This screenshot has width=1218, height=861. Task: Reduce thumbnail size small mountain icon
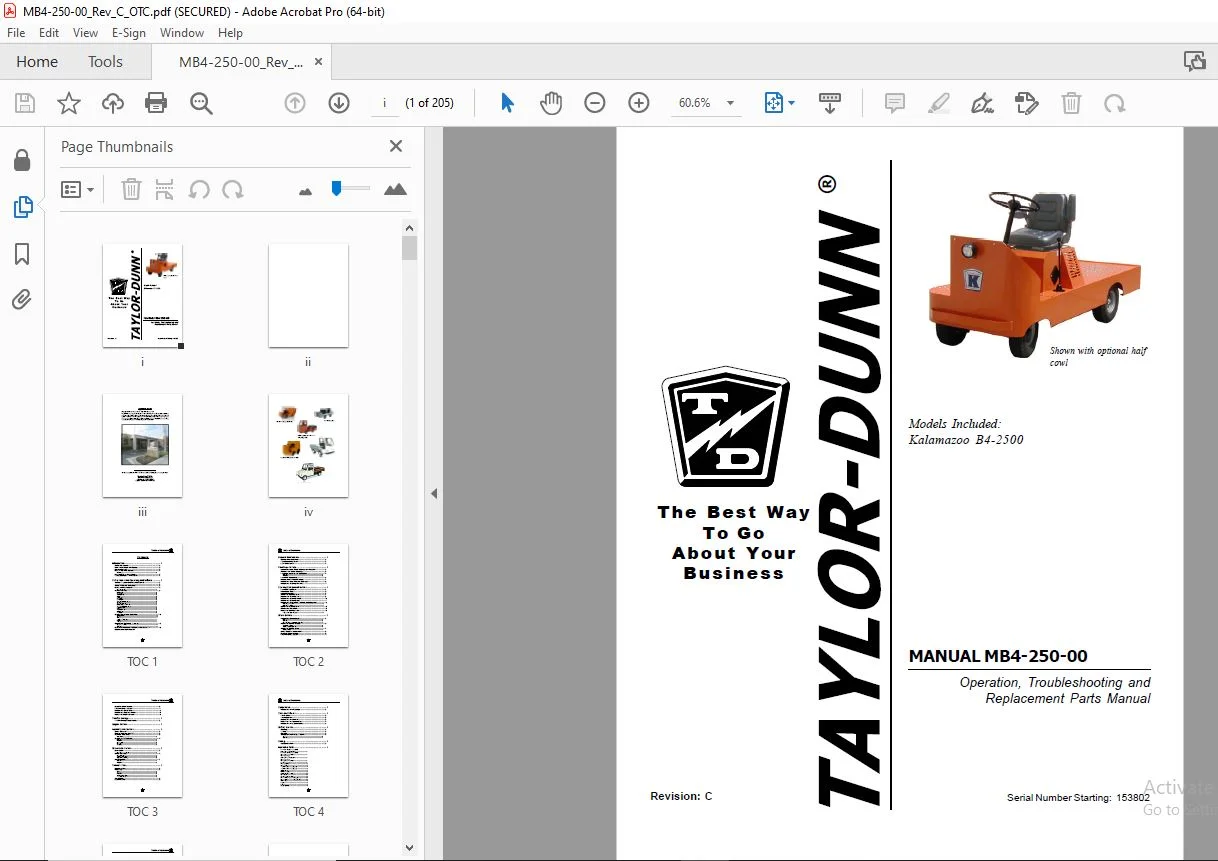click(306, 190)
